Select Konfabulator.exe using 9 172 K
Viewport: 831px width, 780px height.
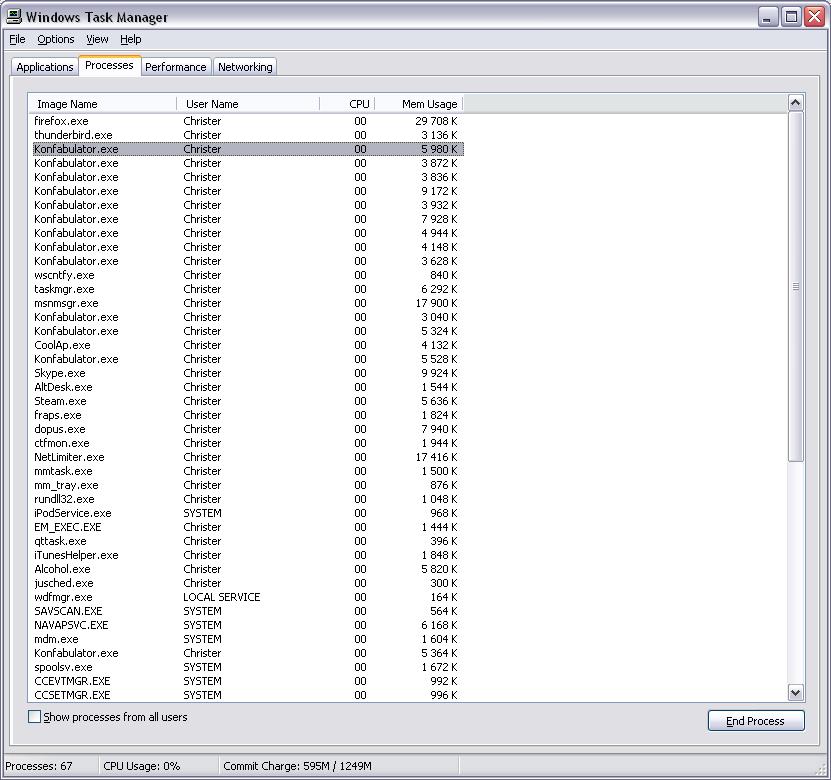(x=248, y=191)
